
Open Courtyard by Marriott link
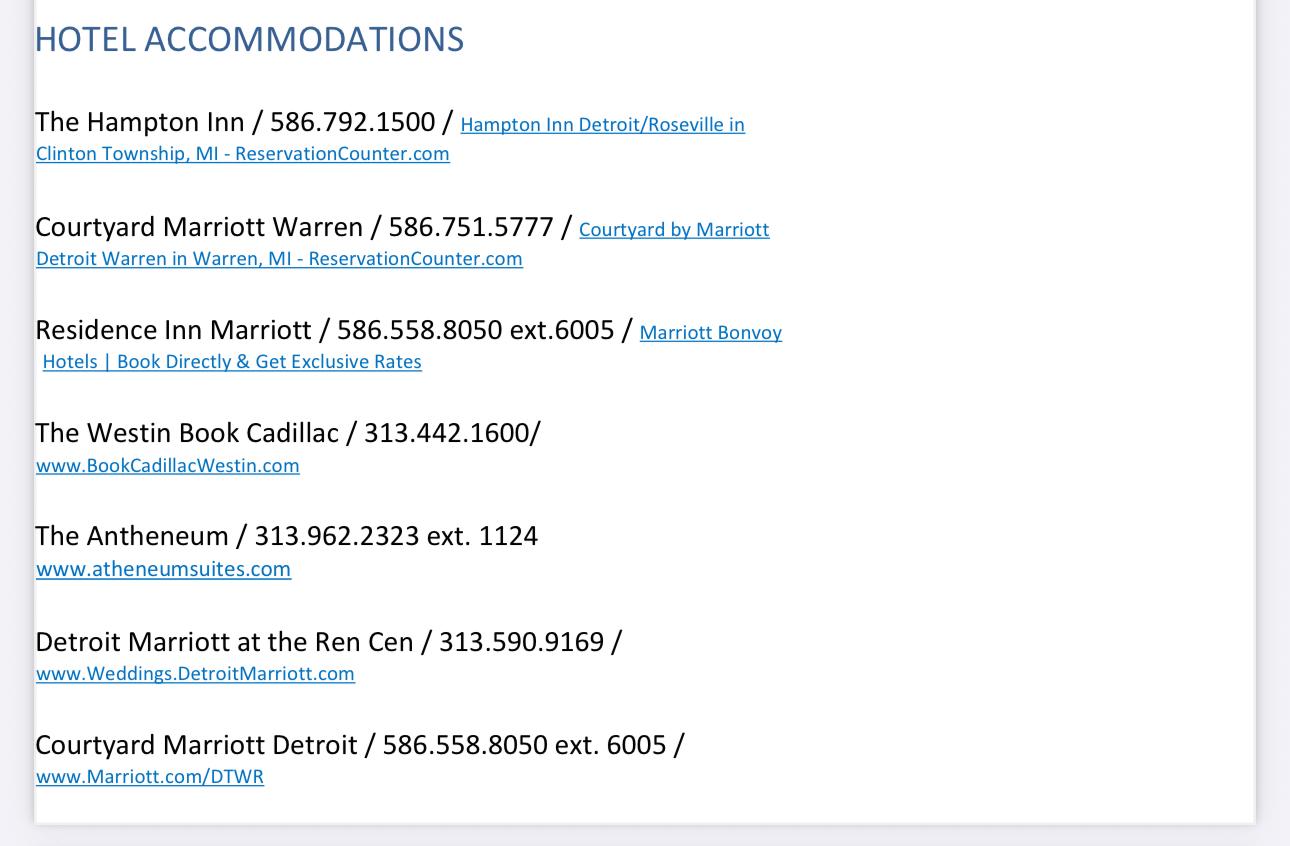[674, 230]
